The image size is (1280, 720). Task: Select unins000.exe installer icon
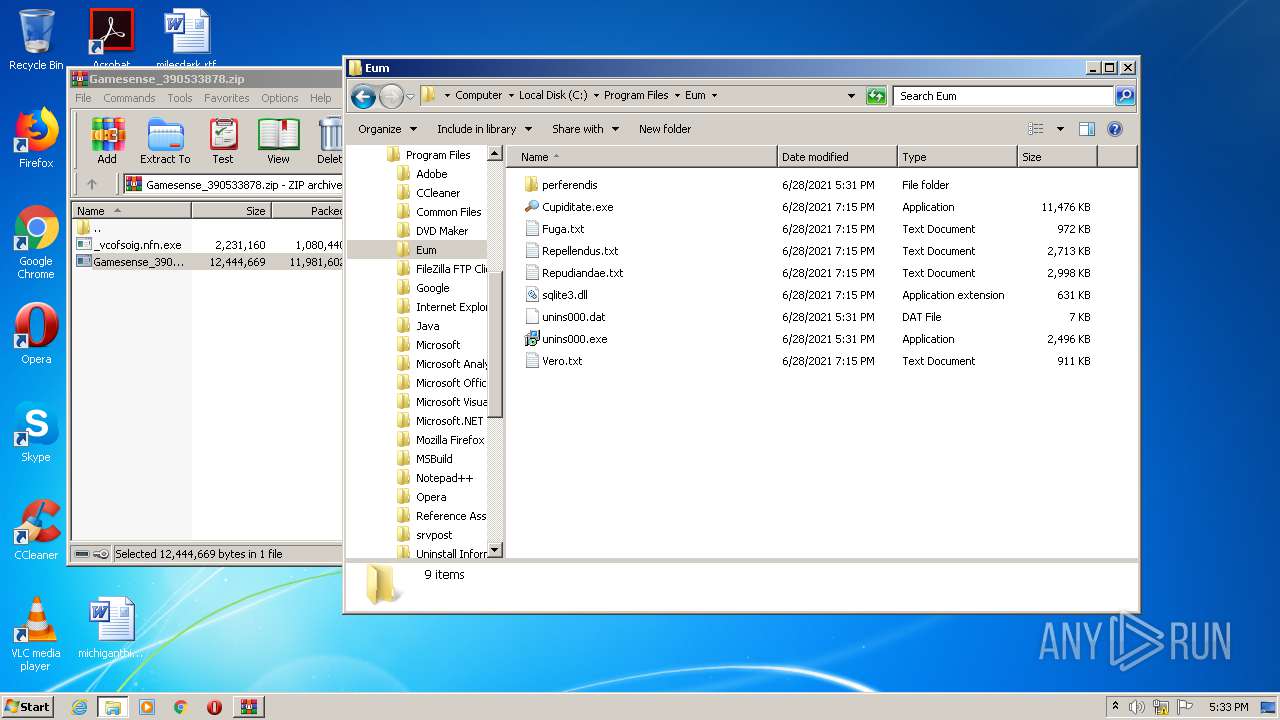point(532,339)
